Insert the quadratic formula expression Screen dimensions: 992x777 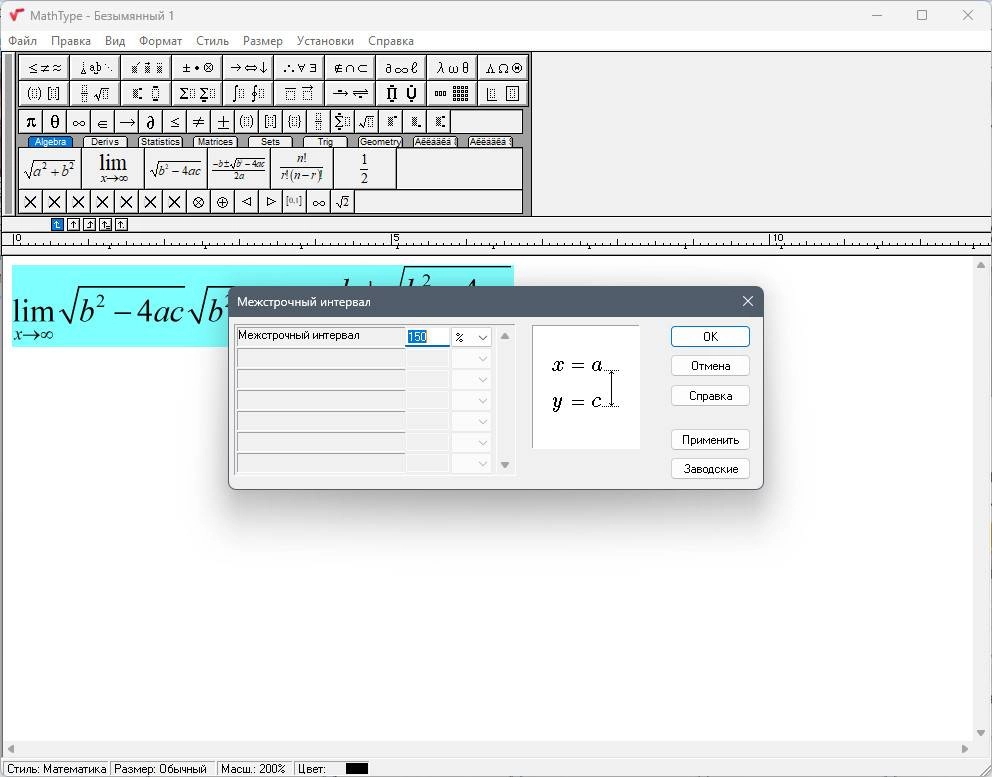point(239,168)
